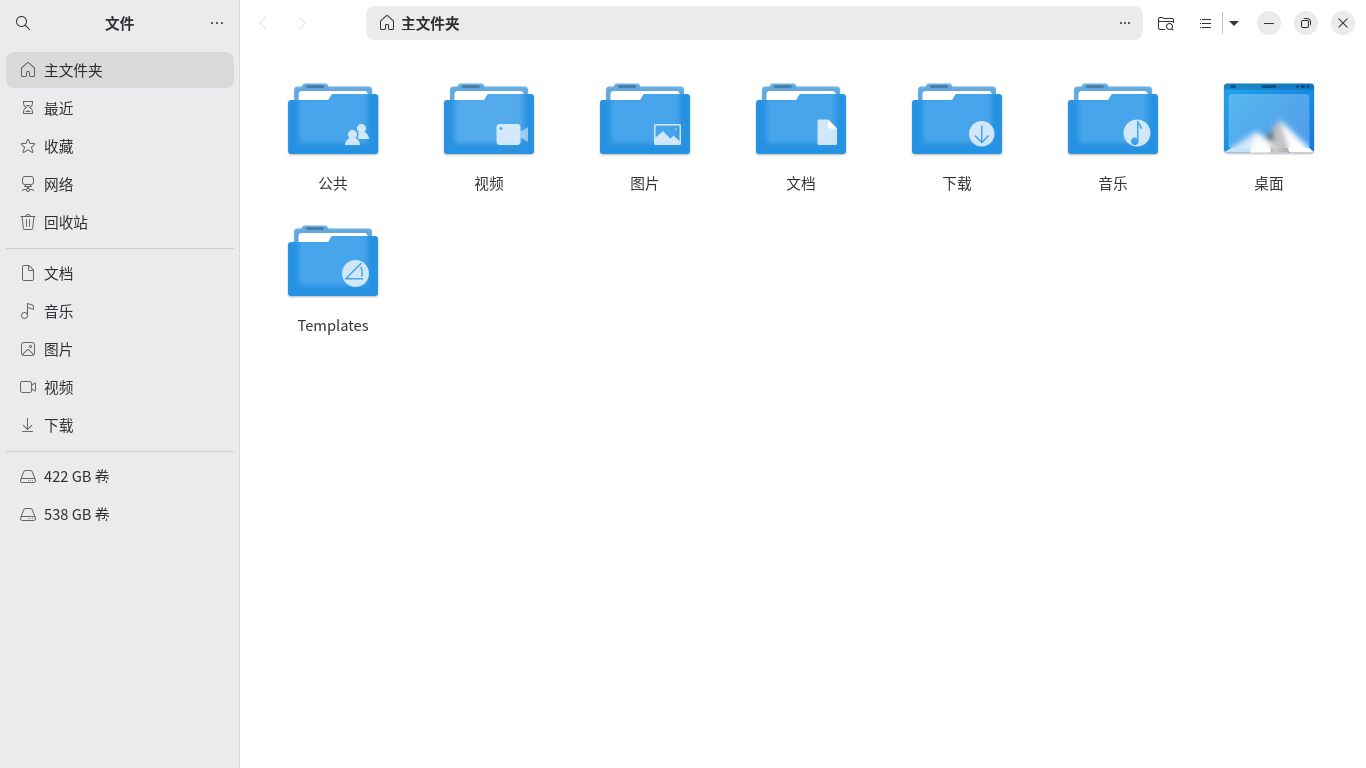1366x768 pixels.
Task: Open 最近 in the sidebar
Action: 58,108
